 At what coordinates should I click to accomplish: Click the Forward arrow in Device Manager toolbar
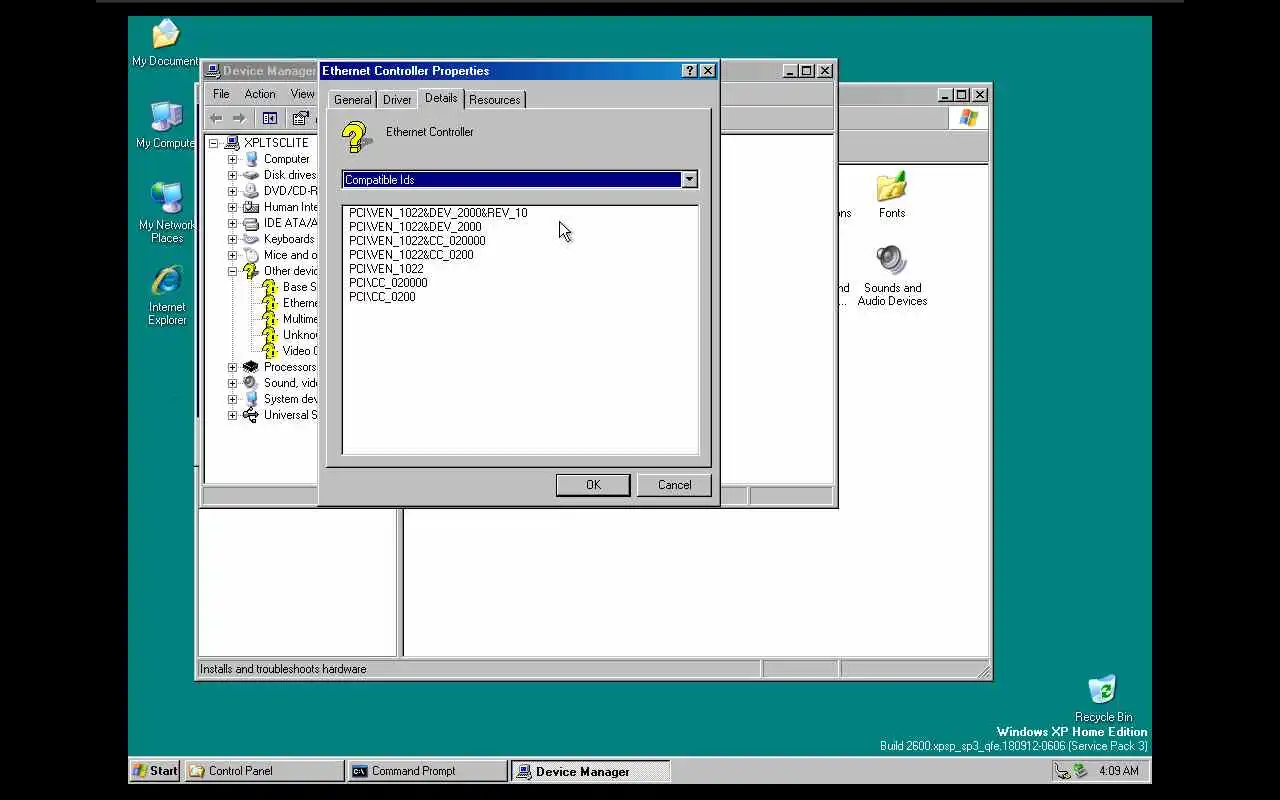239,118
